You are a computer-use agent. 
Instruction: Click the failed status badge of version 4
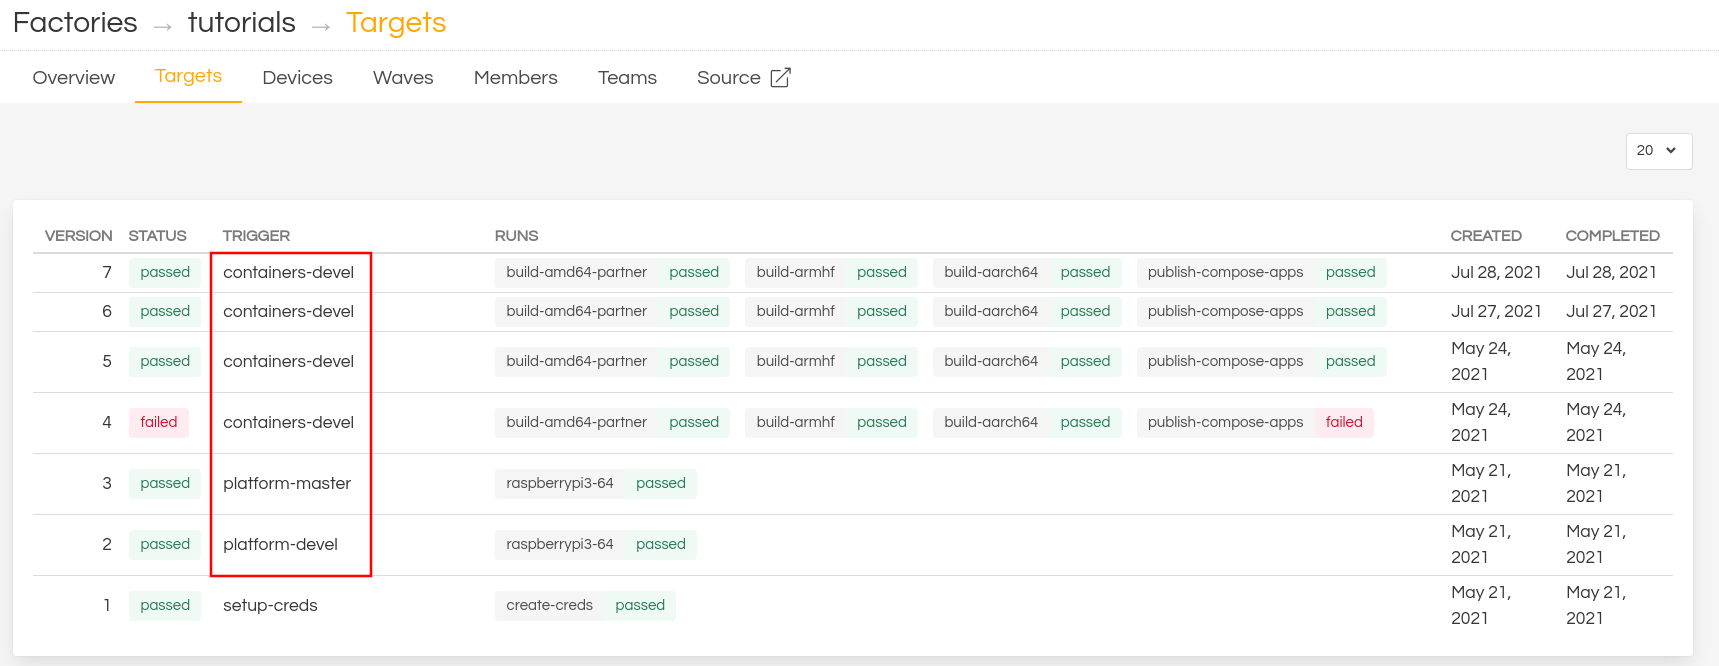(x=159, y=422)
